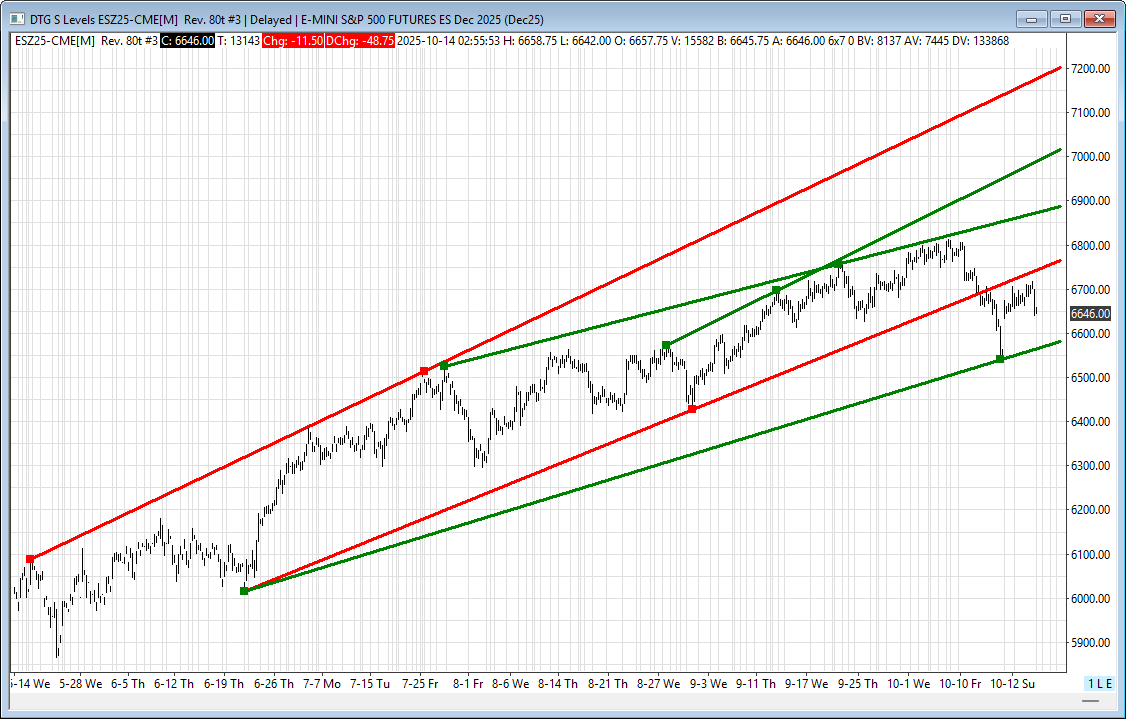Select the red anchor at the 9-3 low
The height and width of the screenshot is (719, 1126).
click(x=692, y=409)
